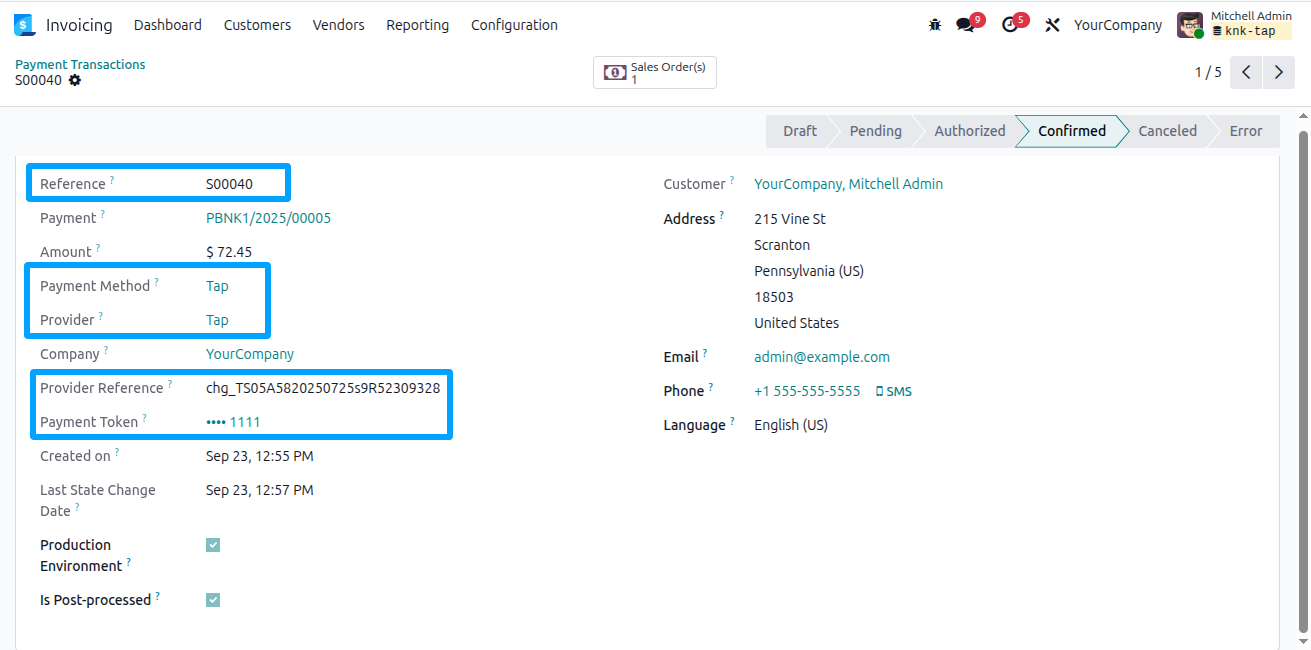Open the Sales Order(s) smart button
This screenshot has width=1311, height=650.
coord(654,72)
